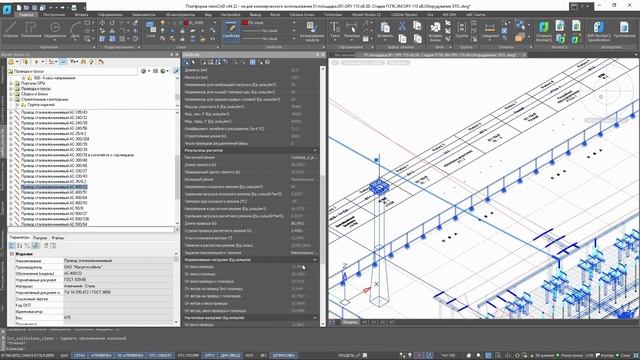Image resolution: width=640 pixels, height=360 pixels.
Task: Switch to the Файлы tab in library panel
Action: 58,238
